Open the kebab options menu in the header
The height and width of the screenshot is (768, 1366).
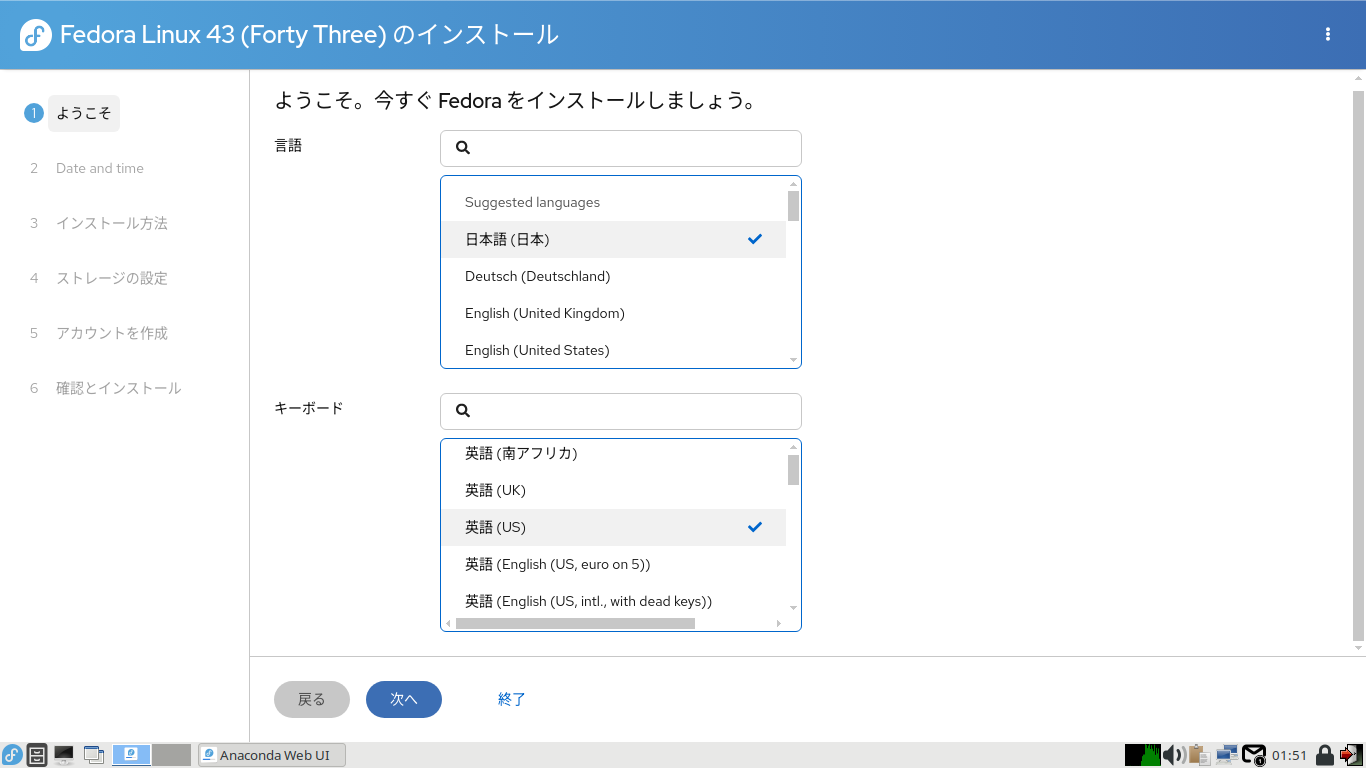(1328, 34)
